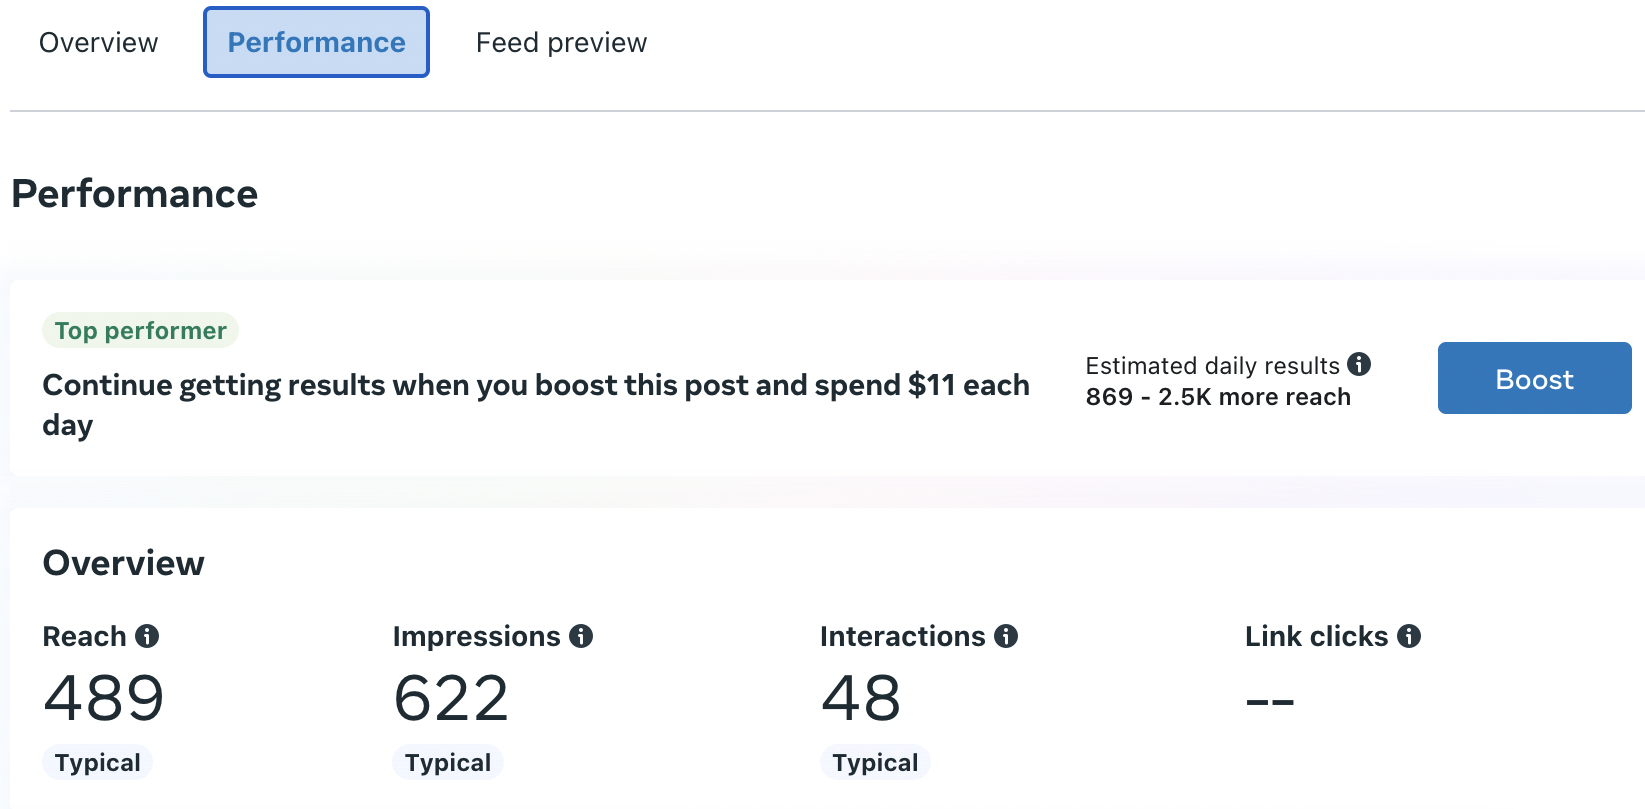
Task: Click the Typical badge under Reach
Action: tap(97, 762)
